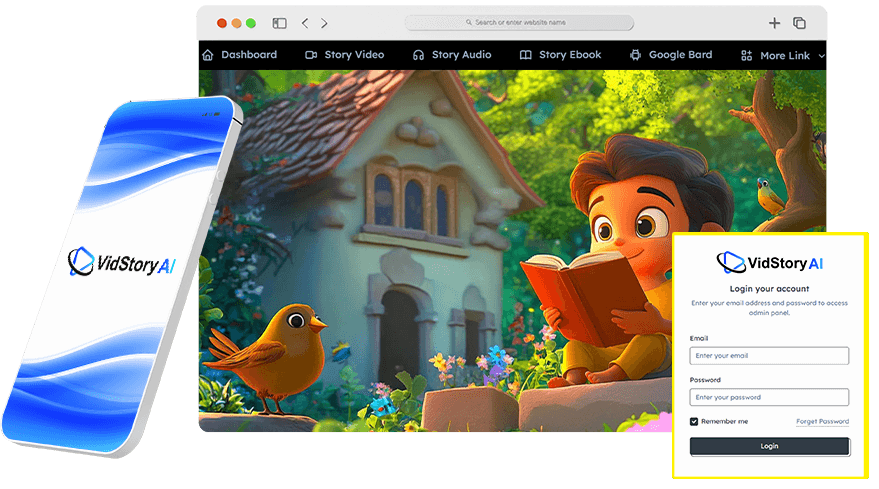Click the search magnifier in address bar
The width and height of the screenshot is (879, 489).
pos(469,22)
